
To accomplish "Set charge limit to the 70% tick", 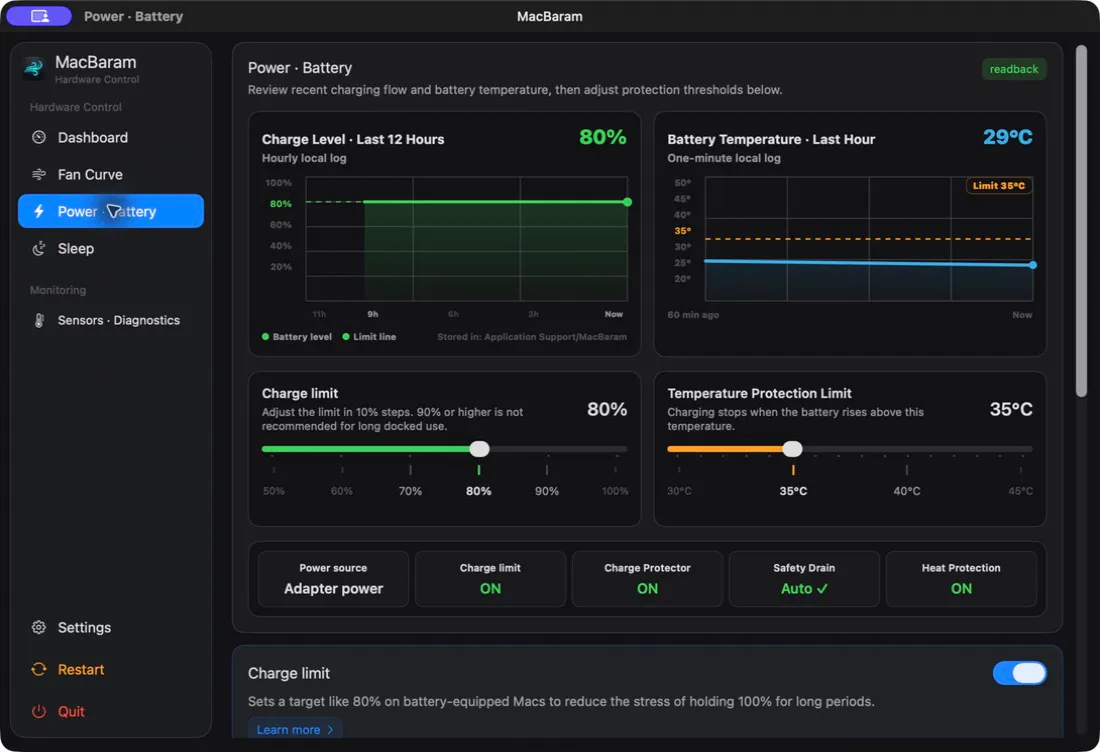I will coord(410,470).
